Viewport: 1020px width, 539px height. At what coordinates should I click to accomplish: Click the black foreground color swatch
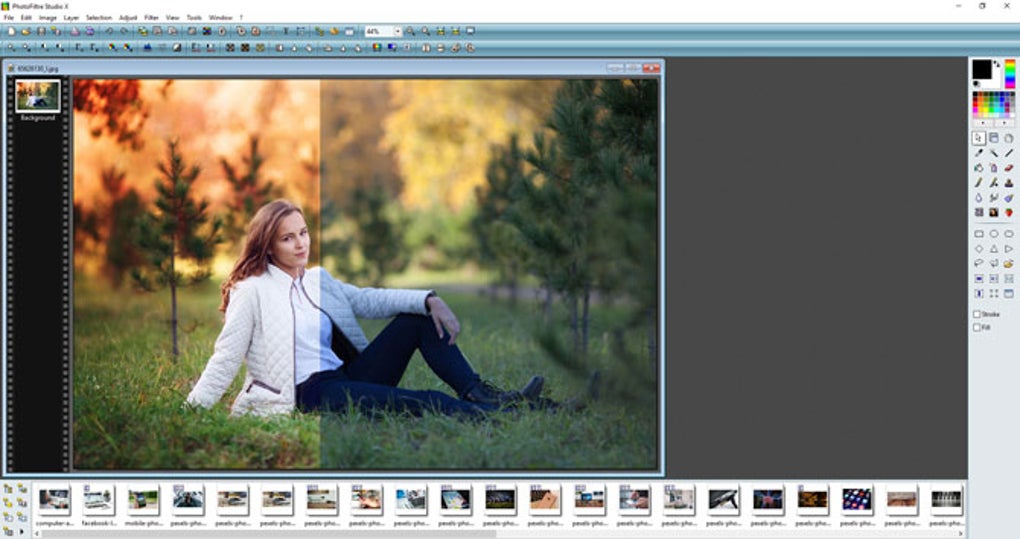tap(982, 69)
